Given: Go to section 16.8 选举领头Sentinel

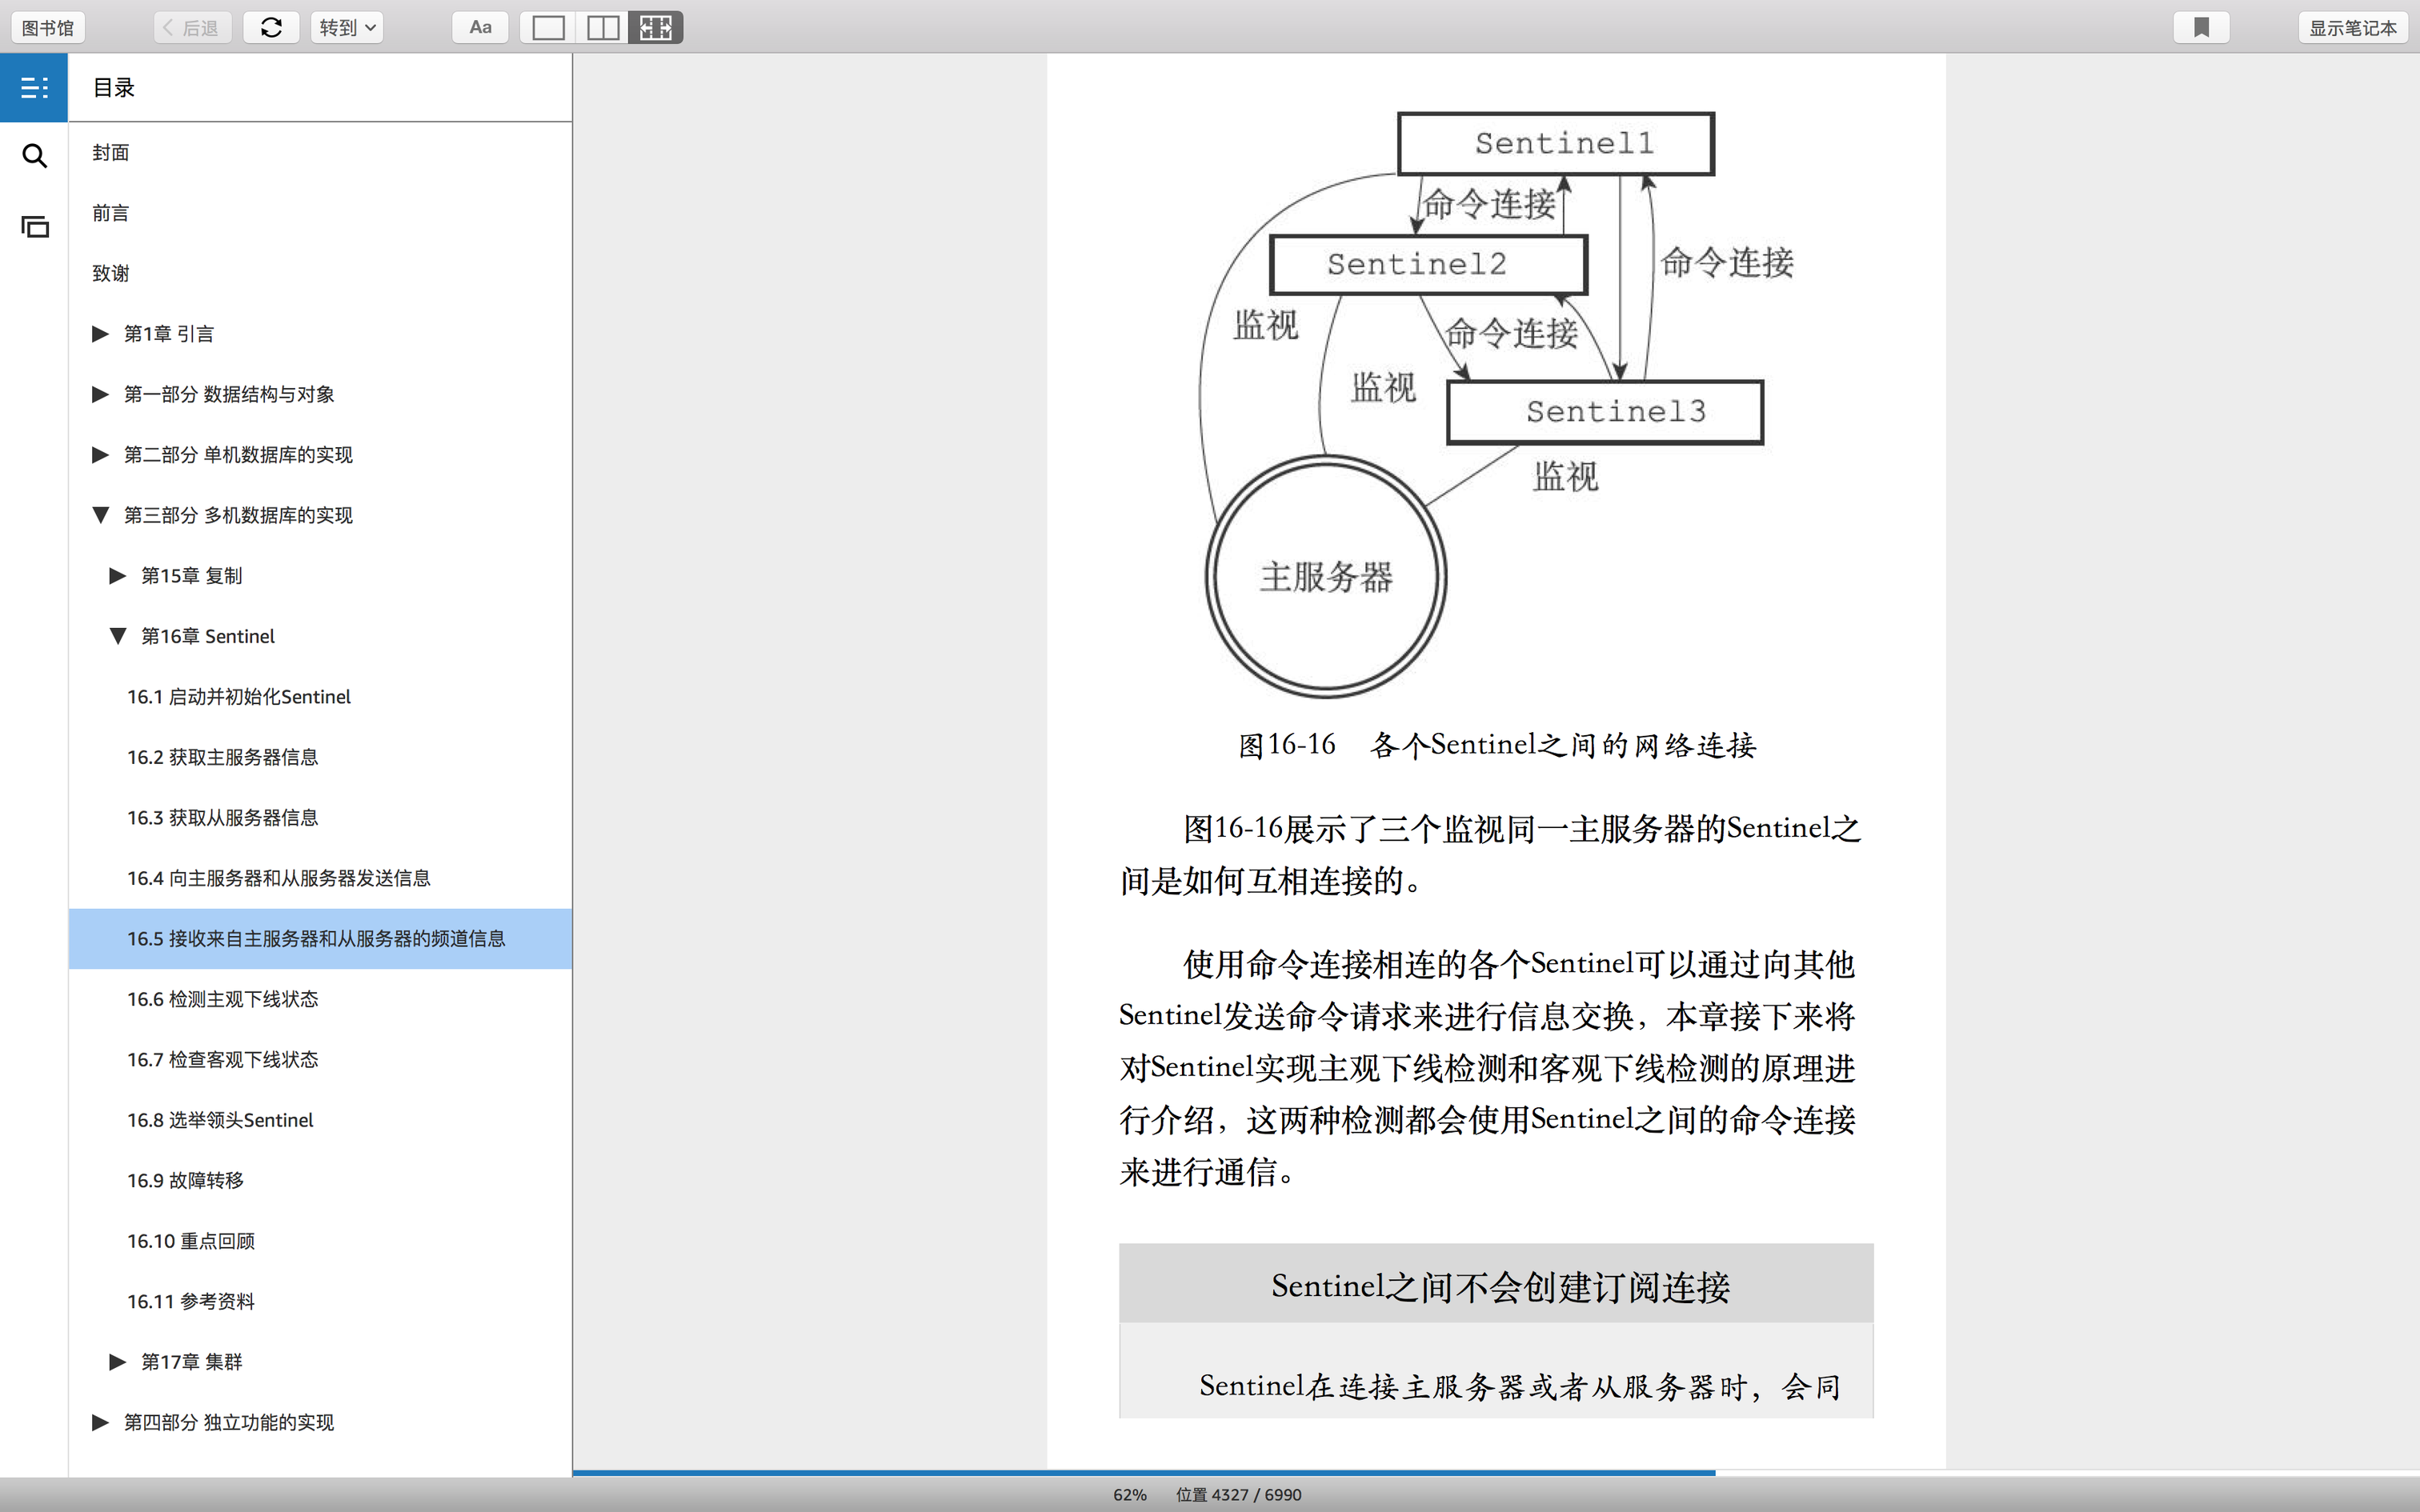Looking at the screenshot, I should [x=220, y=1120].
